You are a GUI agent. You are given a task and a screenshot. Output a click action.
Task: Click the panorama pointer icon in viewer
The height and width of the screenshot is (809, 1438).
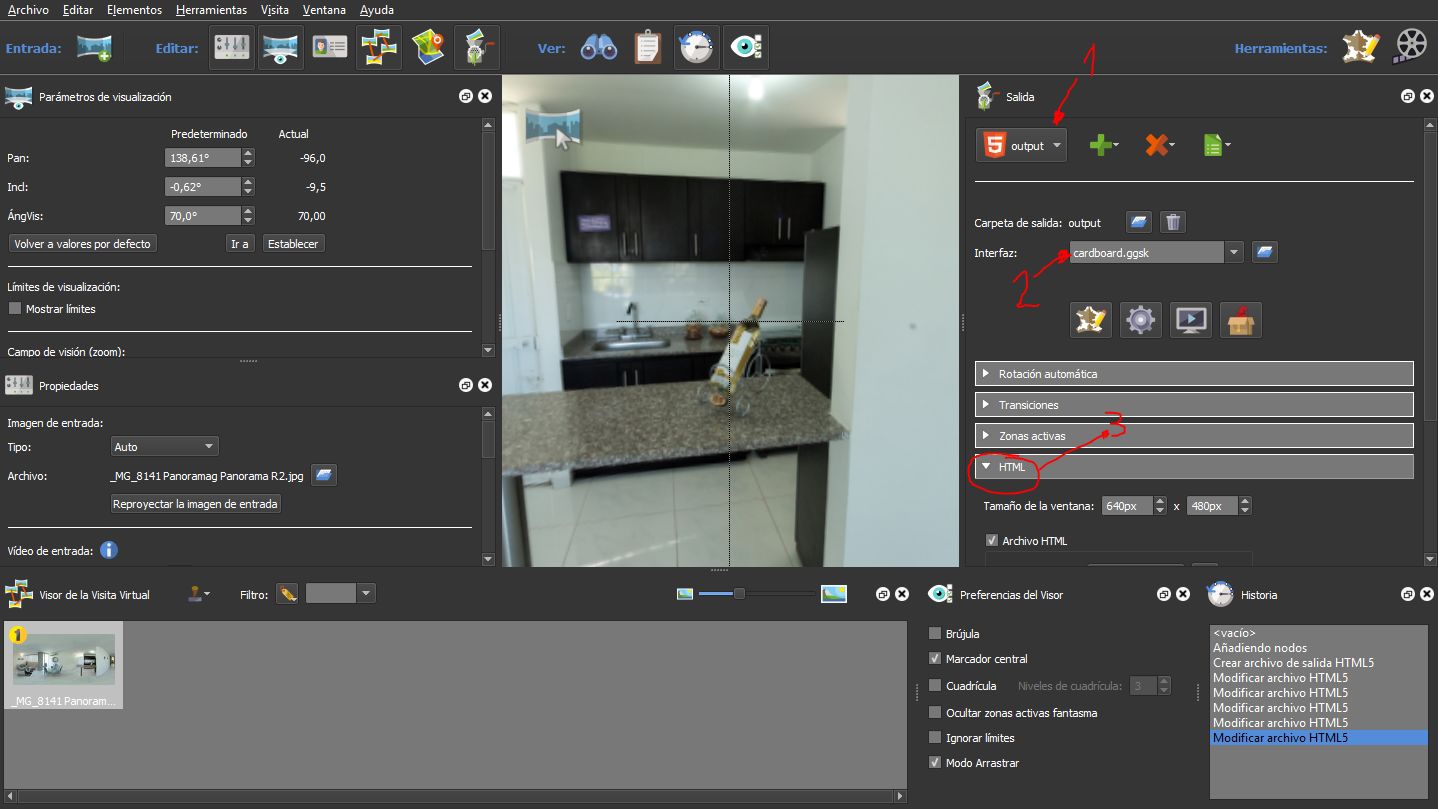[553, 128]
